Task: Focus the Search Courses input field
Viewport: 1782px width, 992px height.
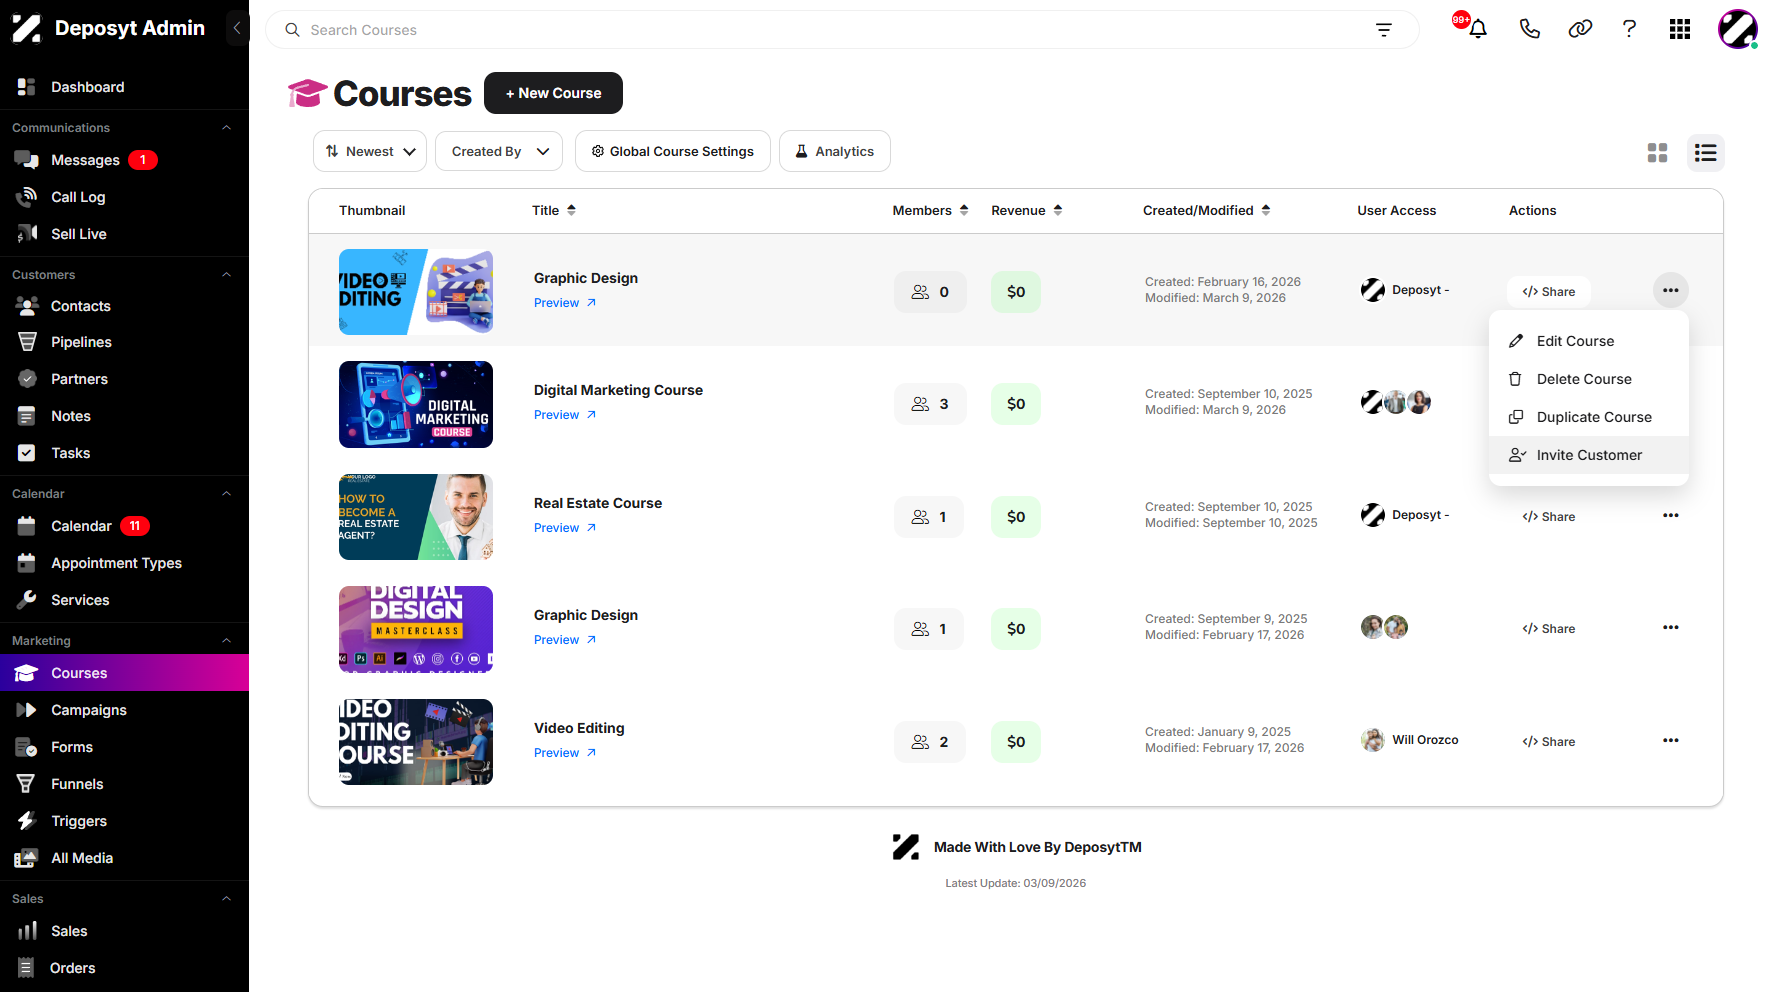Action: pos(830,30)
